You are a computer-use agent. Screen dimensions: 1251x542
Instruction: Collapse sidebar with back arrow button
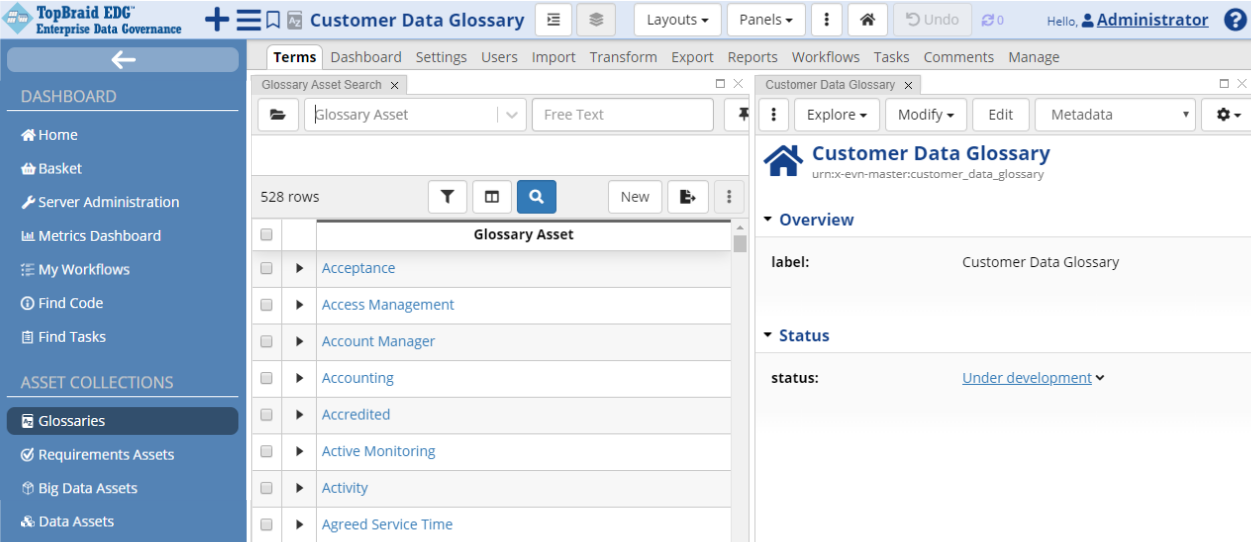click(x=123, y=60)
